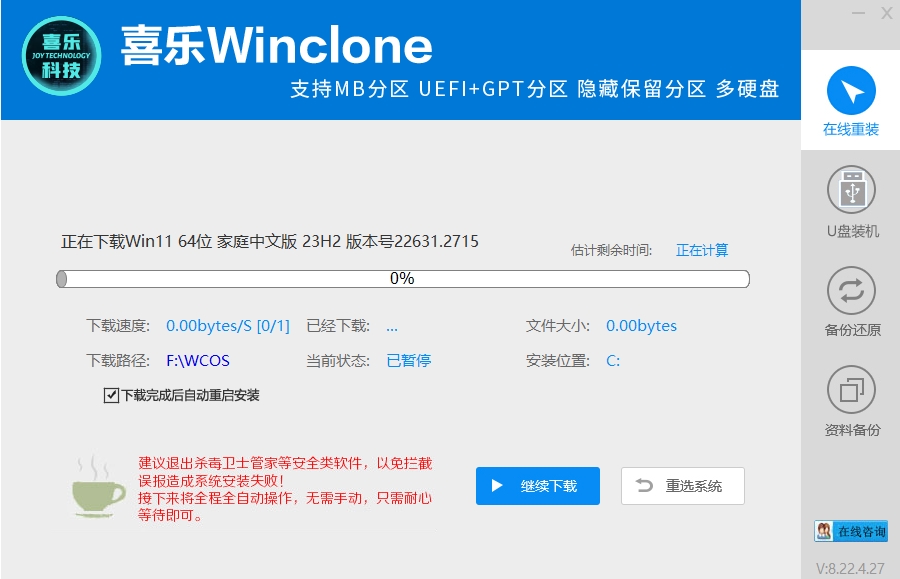Click the 重选系统 reselect system button
The width and height of the screenshot is (900, 579).
tap(682, 486)
